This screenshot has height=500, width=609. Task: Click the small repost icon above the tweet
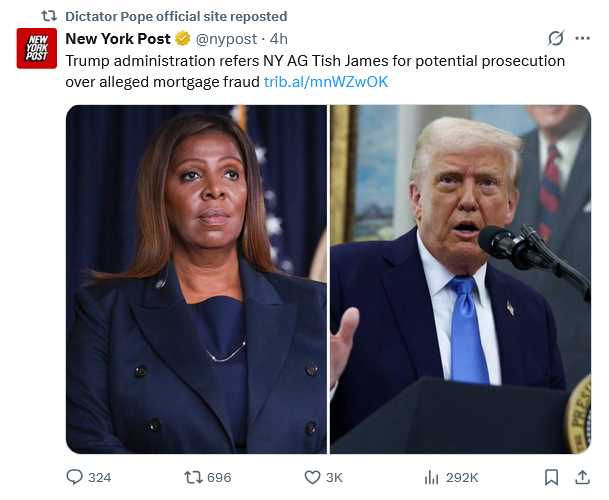pyautogui.click(x=49, y=16)
